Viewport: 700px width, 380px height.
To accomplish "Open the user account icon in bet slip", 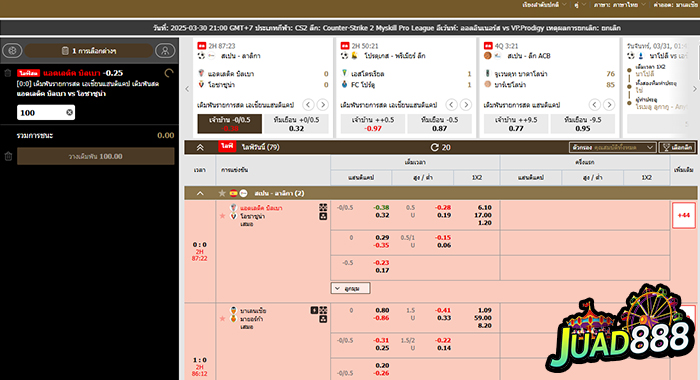I will 165,51.
